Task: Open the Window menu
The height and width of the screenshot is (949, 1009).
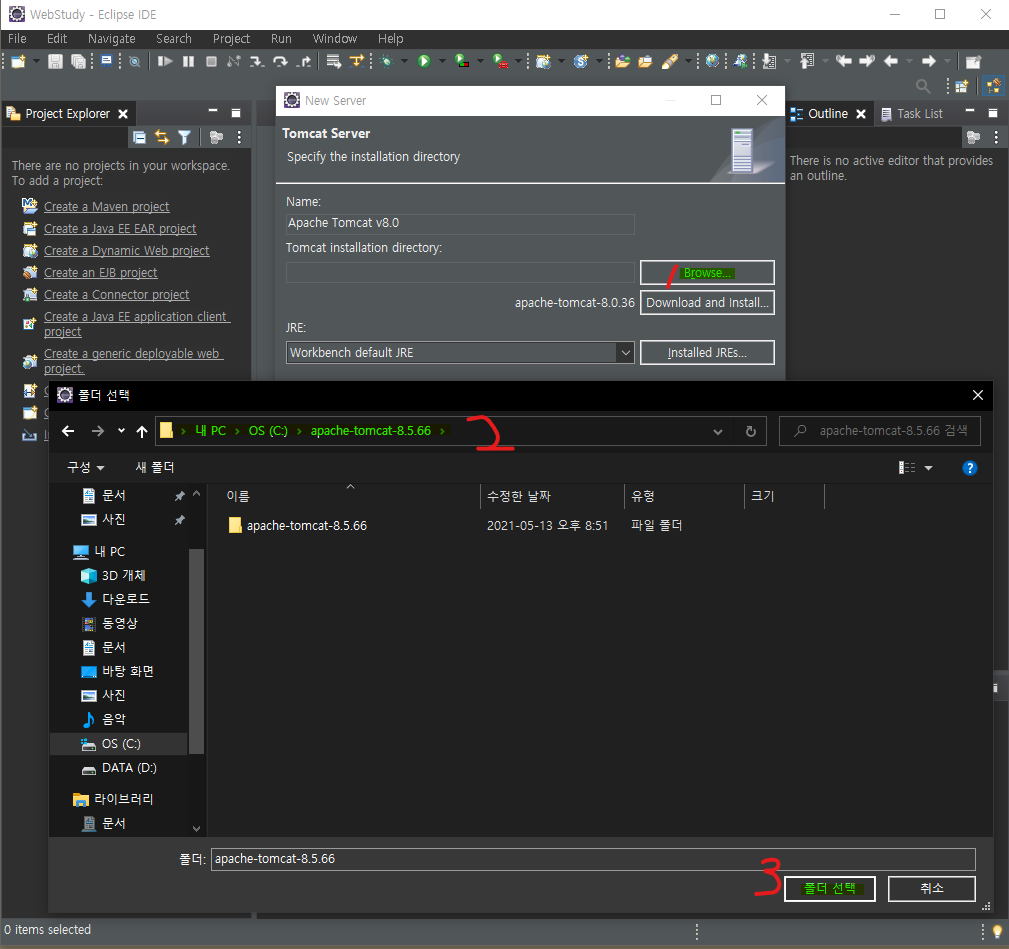Action: pyautogui.click(x=335, y=39)
